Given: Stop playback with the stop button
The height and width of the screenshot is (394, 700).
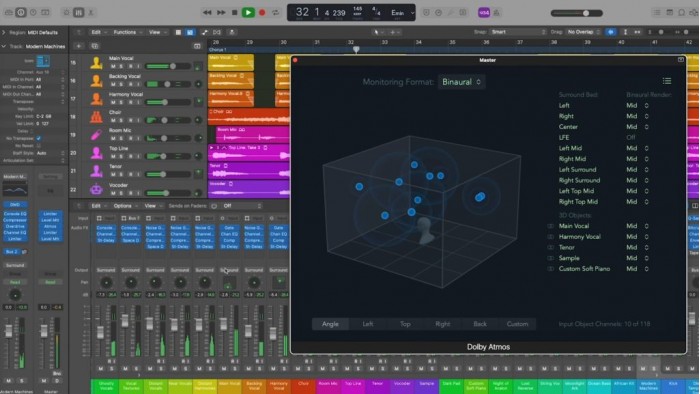Looking at the screenshot, I should (x=234, y=12).
